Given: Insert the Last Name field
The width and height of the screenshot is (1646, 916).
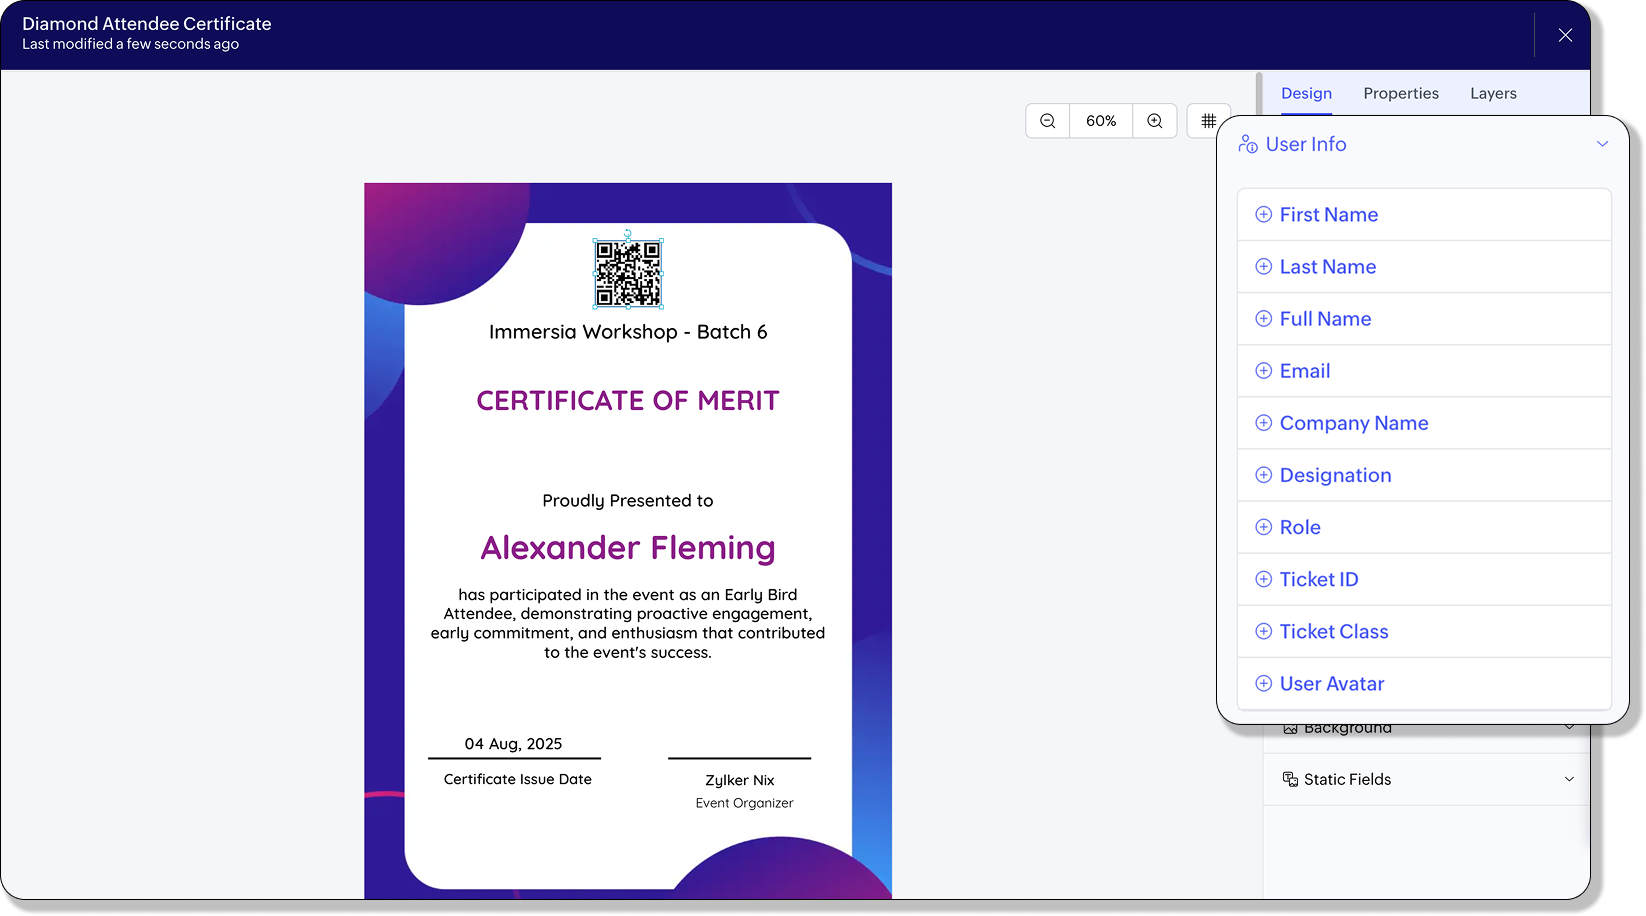Looking at the screenshot, I should pyautogui.click(x=1424, y=267).
